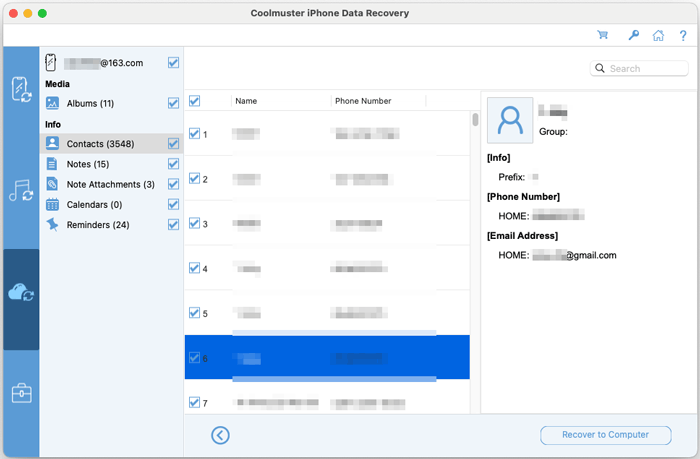
Task: Click the magnifier icon in search box
Action: 600,68
